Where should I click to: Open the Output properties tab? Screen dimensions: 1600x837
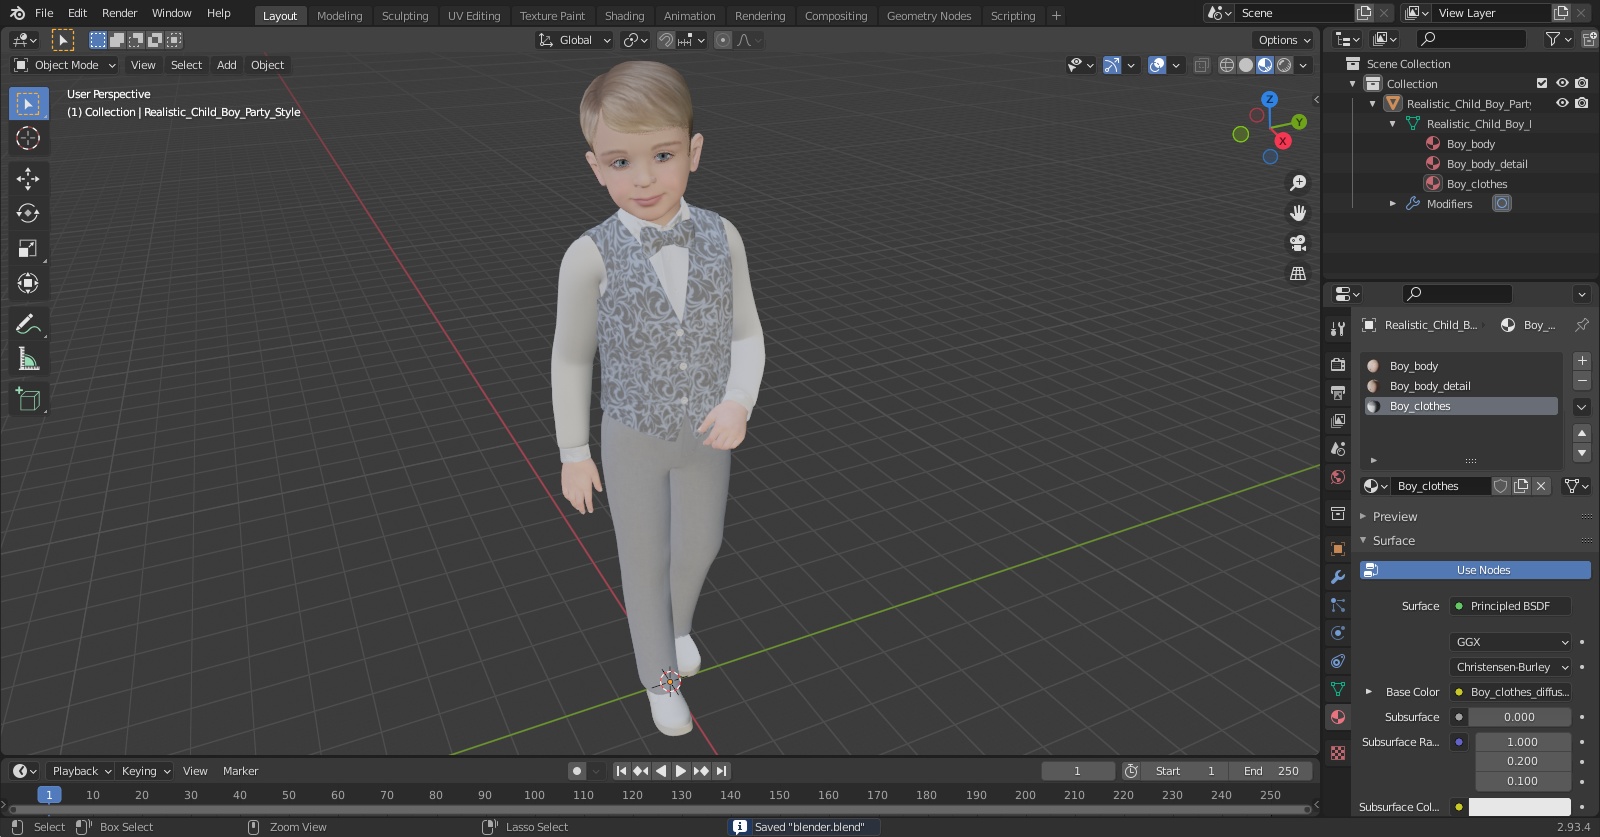[x=1338, y=393]
